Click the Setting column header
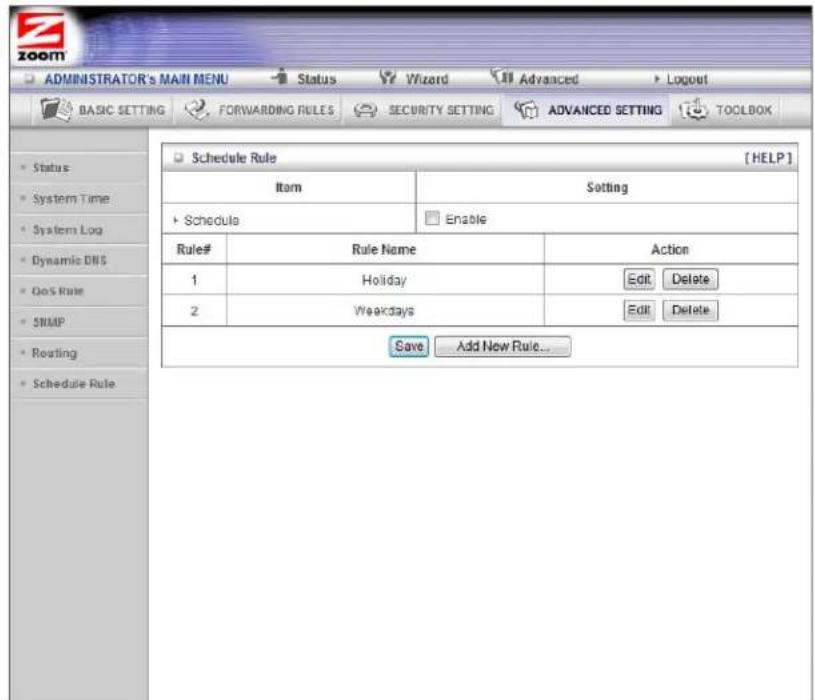Viewport: 815px width, 700px height. pyautogui.click(x=607, y=188)
